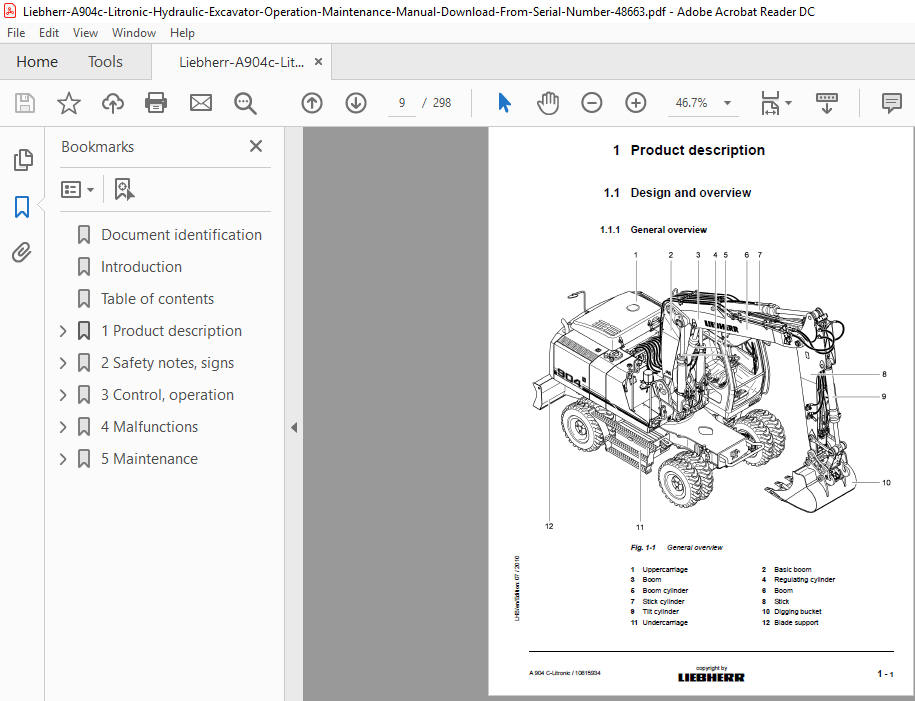Open Attachments paperclip panel

click(x=22, y=253)
